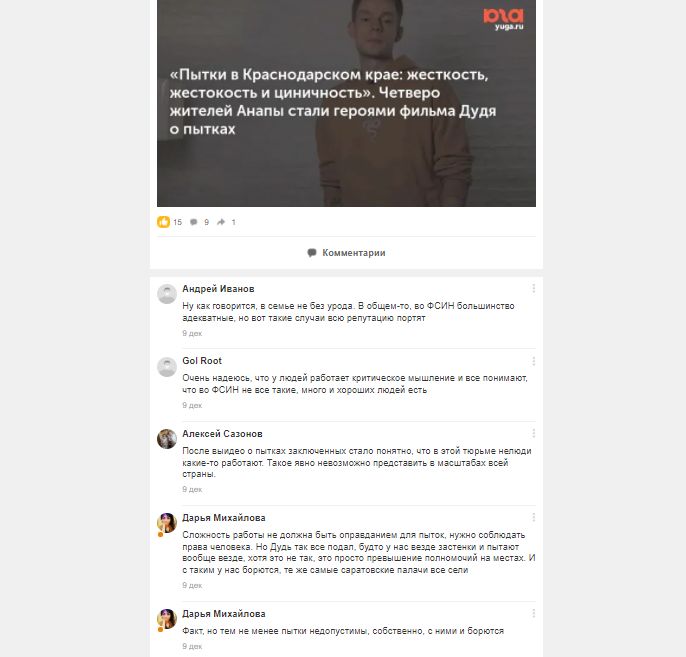Open three-dot menu on Дарья Михайлова's long comment

pos(533,518)
